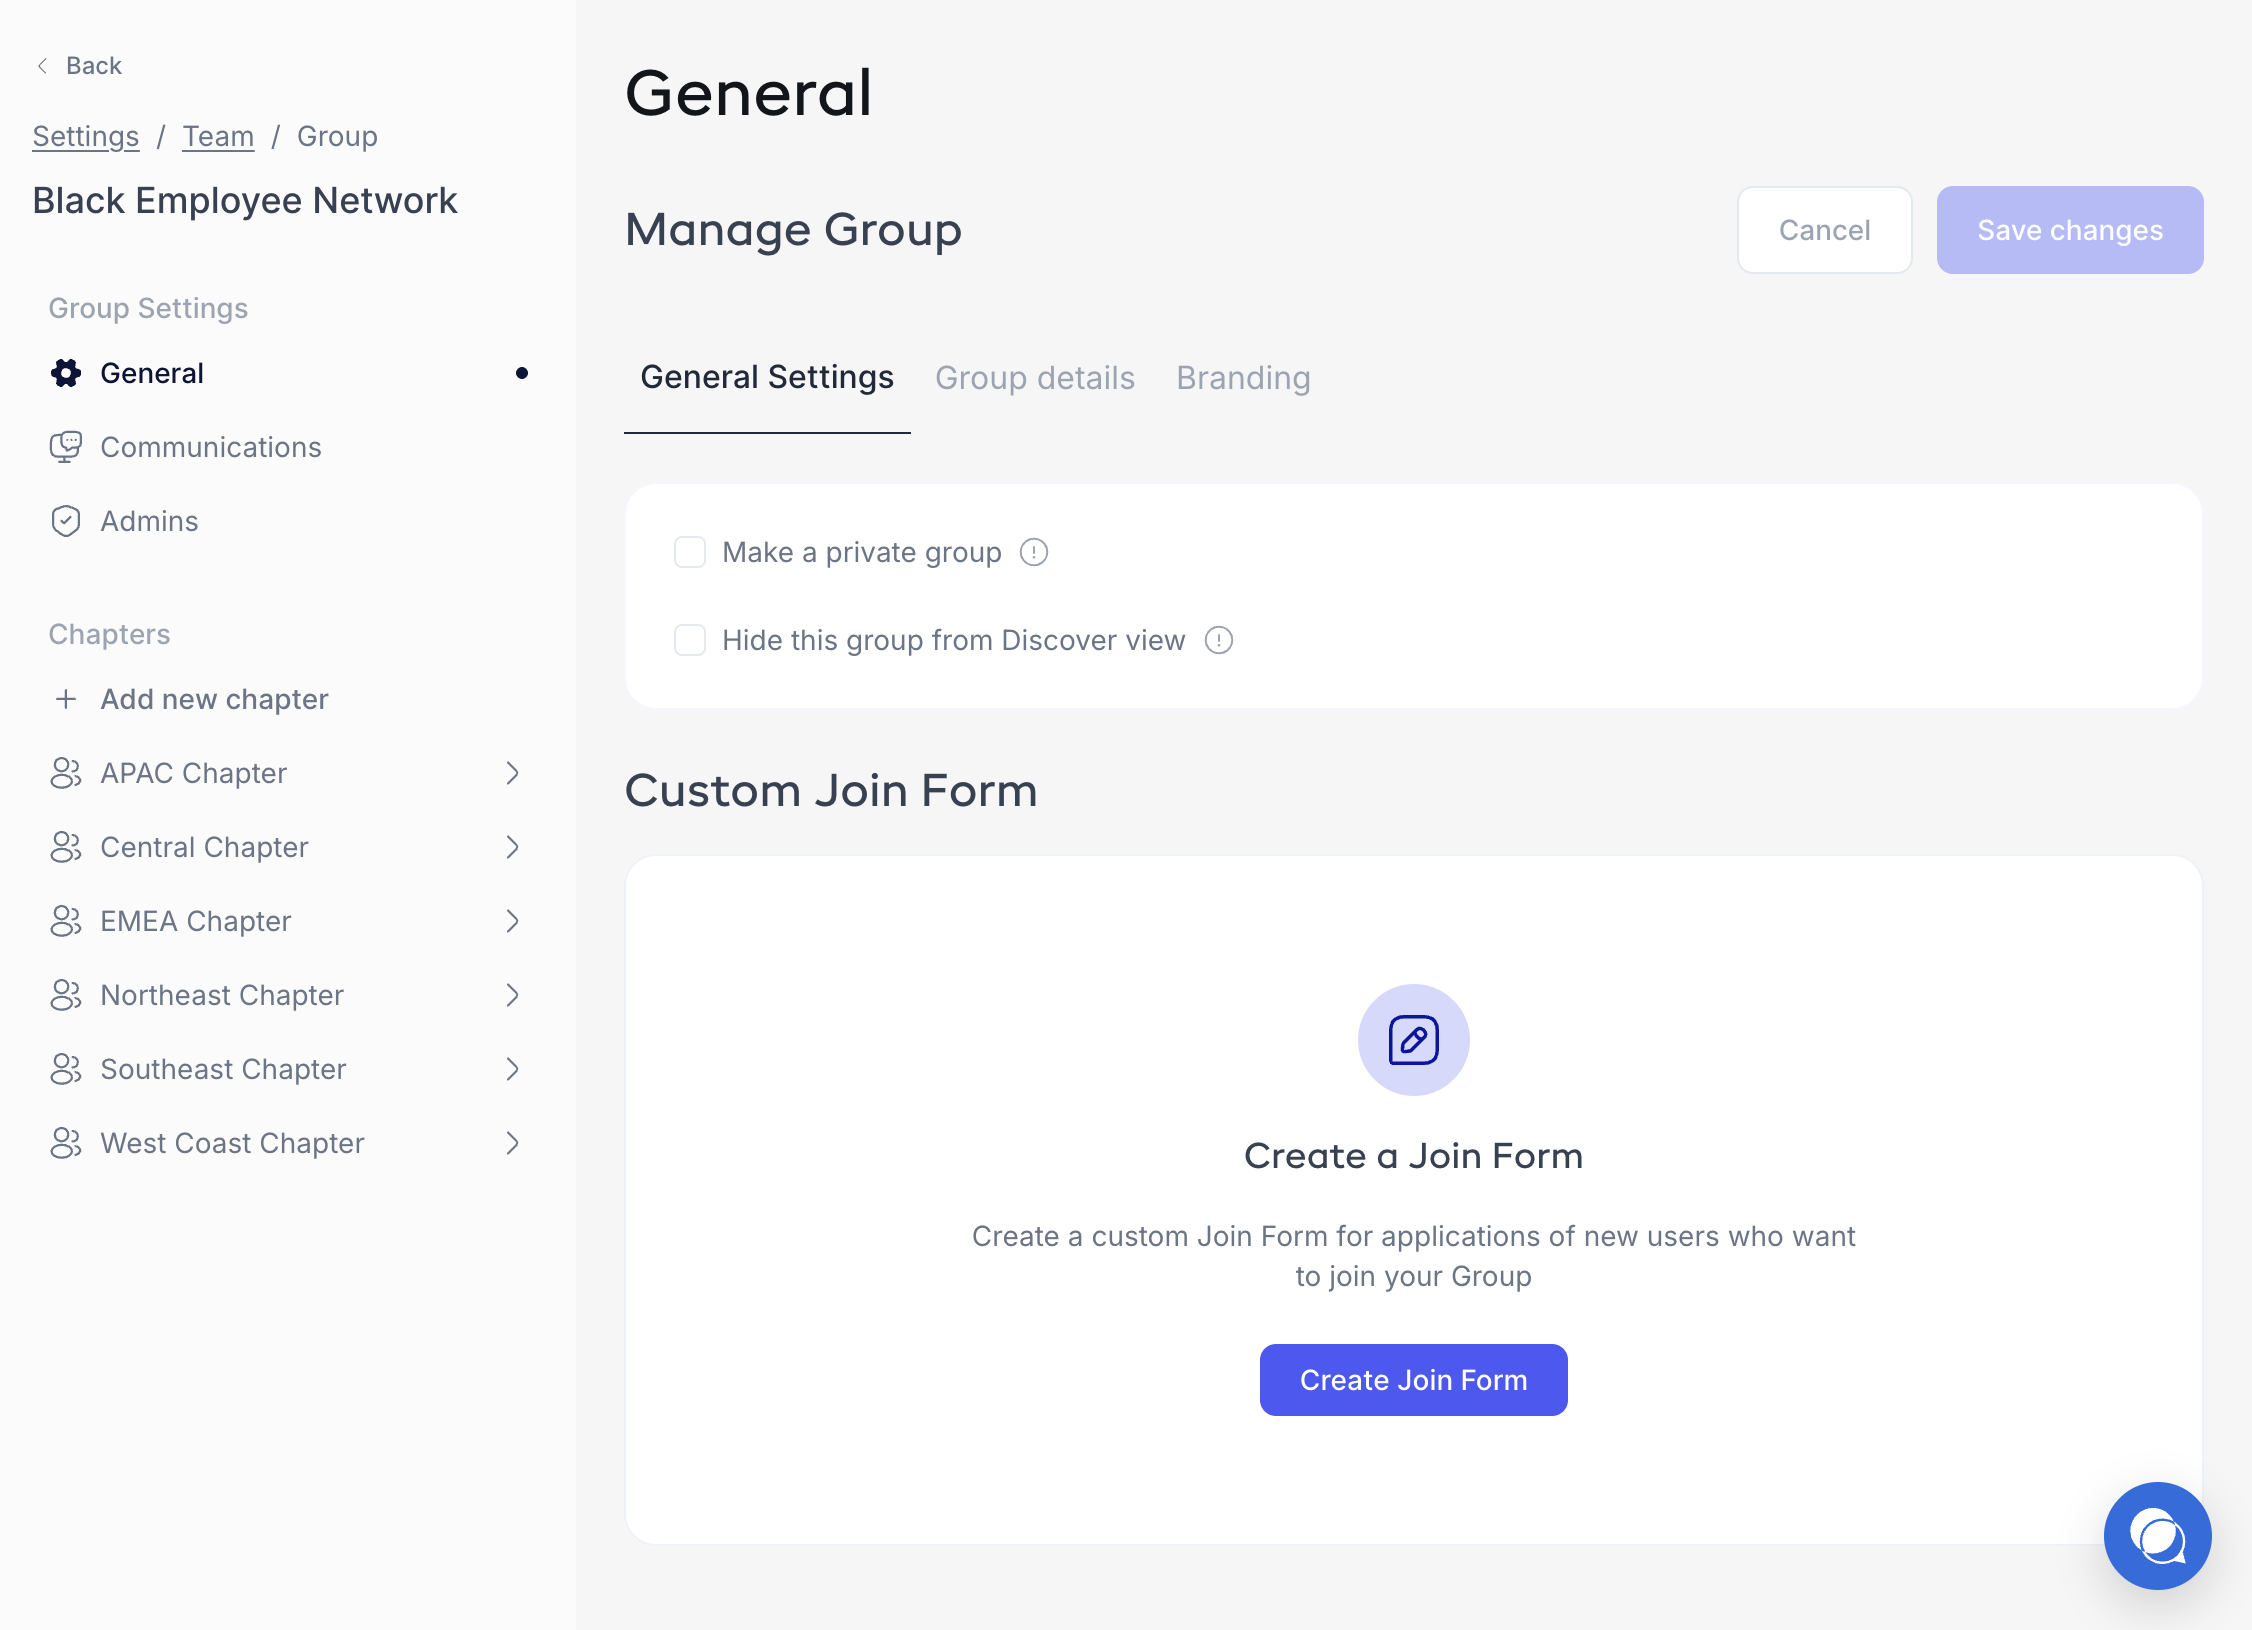The image size is (2252, 1630).
Task: Click the Admins shield icon
Action: pyautogui.click(x=66, y=521)
